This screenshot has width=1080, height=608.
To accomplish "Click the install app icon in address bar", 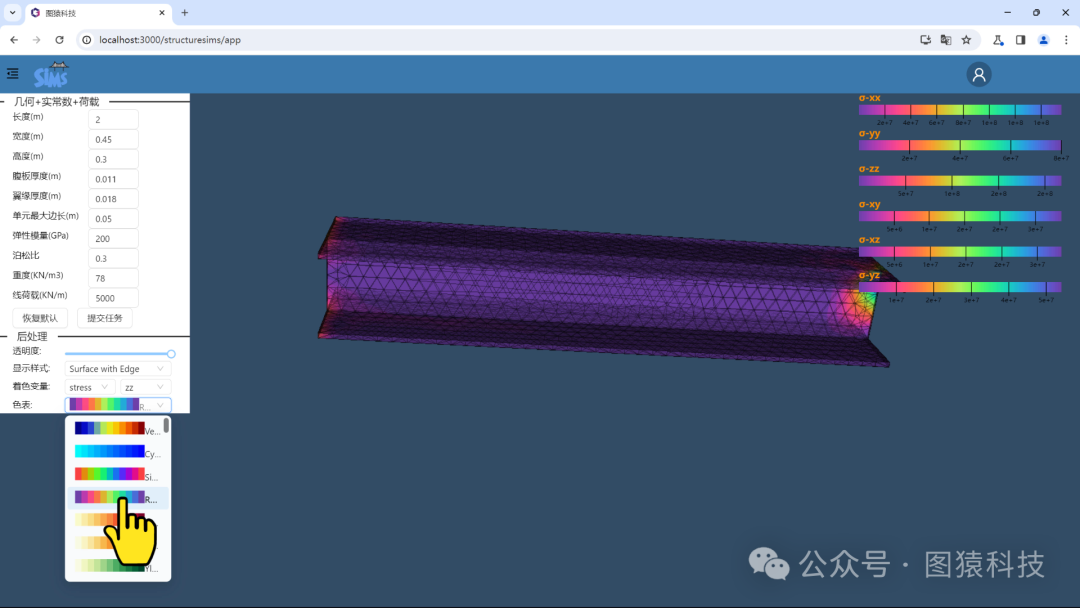I will pyautogui.click(x=925, y=40).
